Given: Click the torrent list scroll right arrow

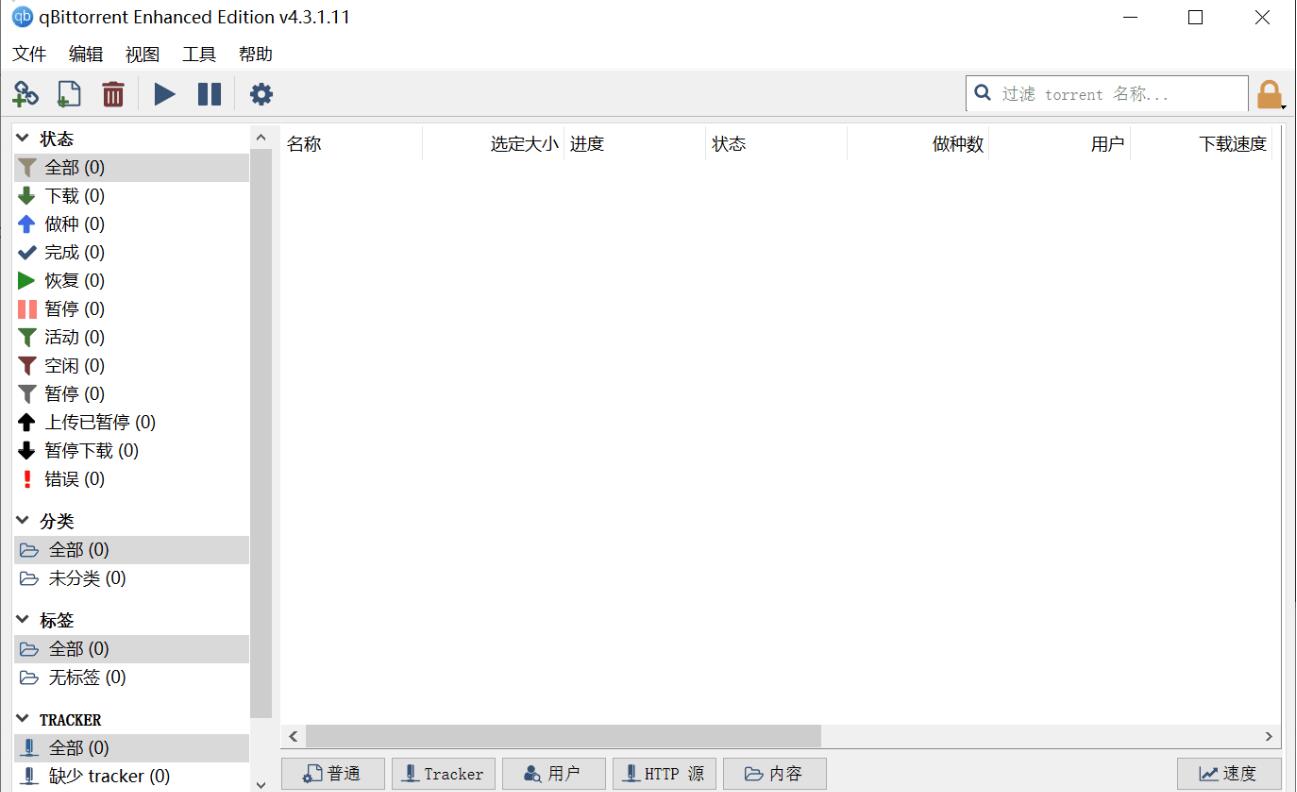Looking at the screenshot, I should 1270,736.
